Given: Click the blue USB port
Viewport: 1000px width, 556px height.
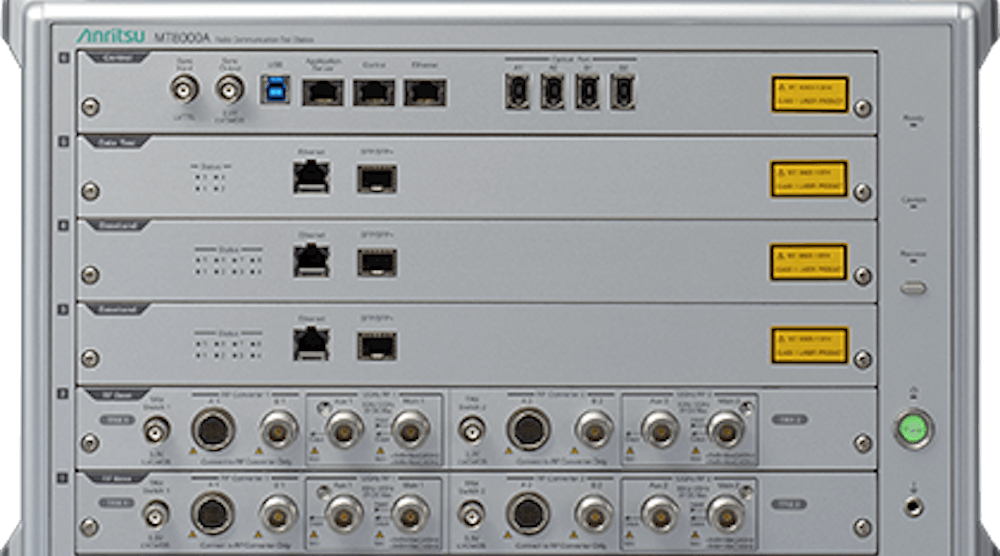Looking at the screenshot, I should [275, 92].
